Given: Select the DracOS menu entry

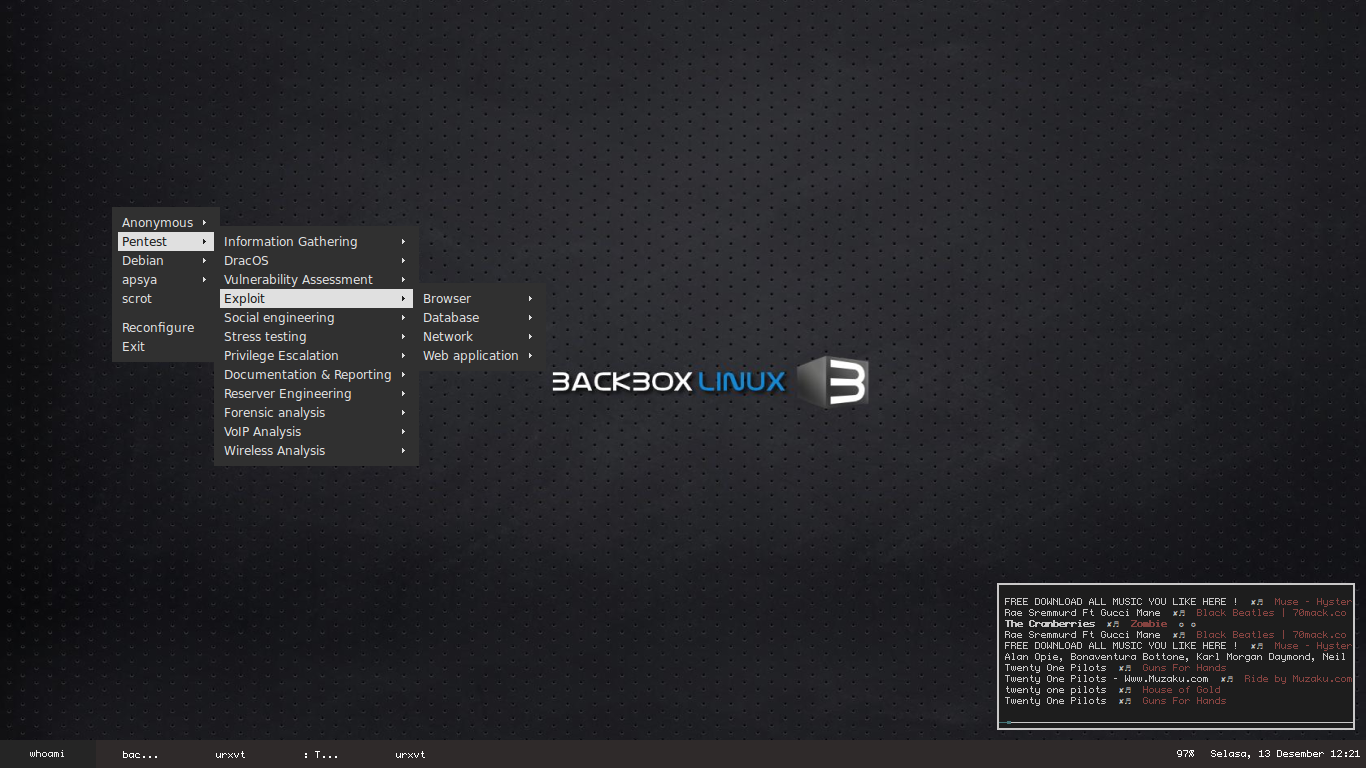Looking at the screenshot, I should [246, 260].
